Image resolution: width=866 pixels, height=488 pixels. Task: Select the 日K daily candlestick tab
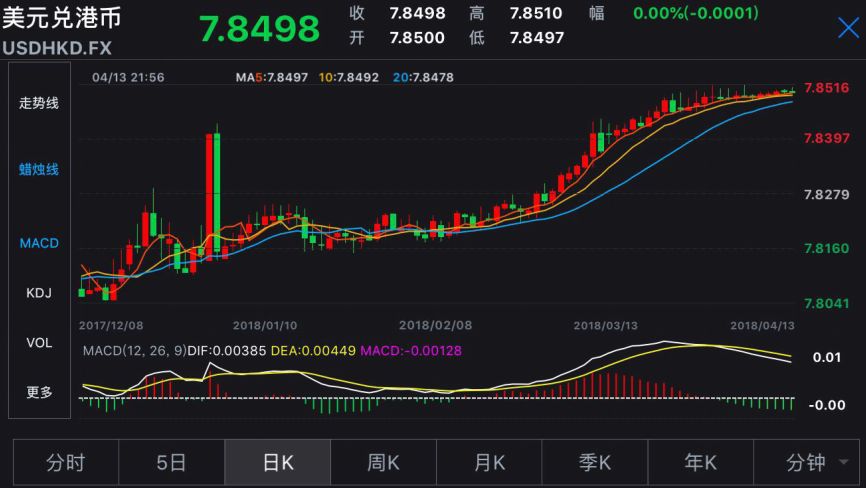[277, 462]
